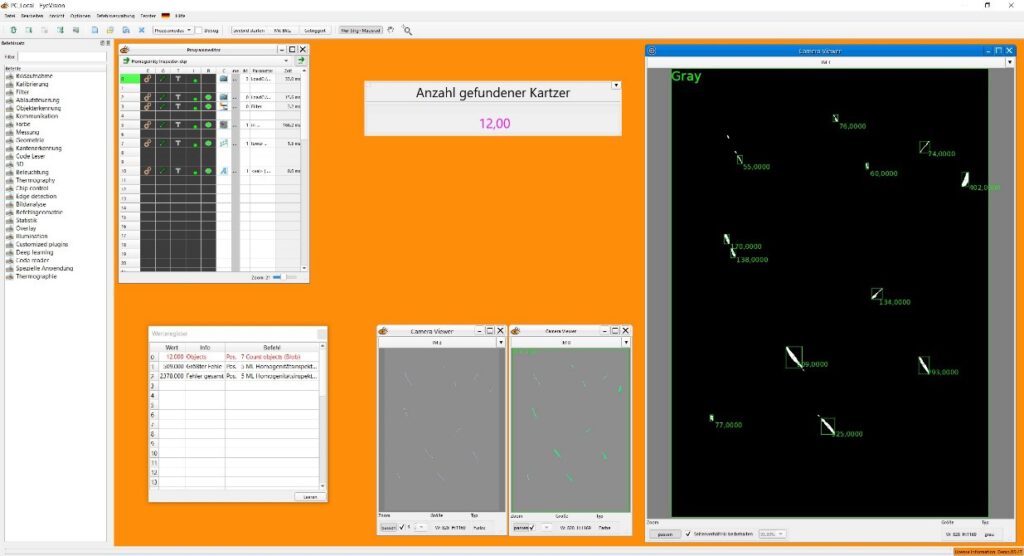Open the Optionen menu
Image resolution: width=1024 pixels, height=556 pixels.
[80, 16]
